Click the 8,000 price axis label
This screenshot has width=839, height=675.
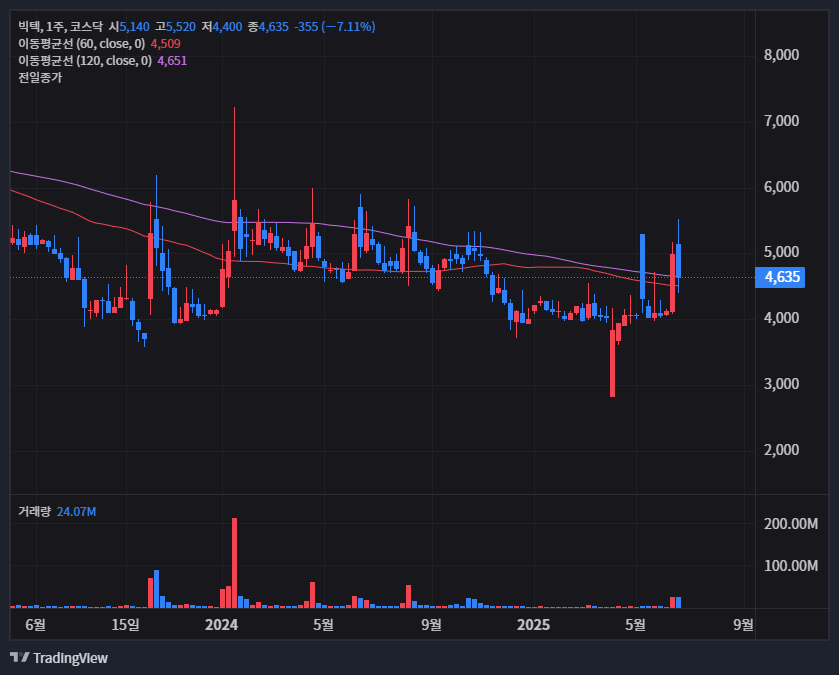point(781,55)
